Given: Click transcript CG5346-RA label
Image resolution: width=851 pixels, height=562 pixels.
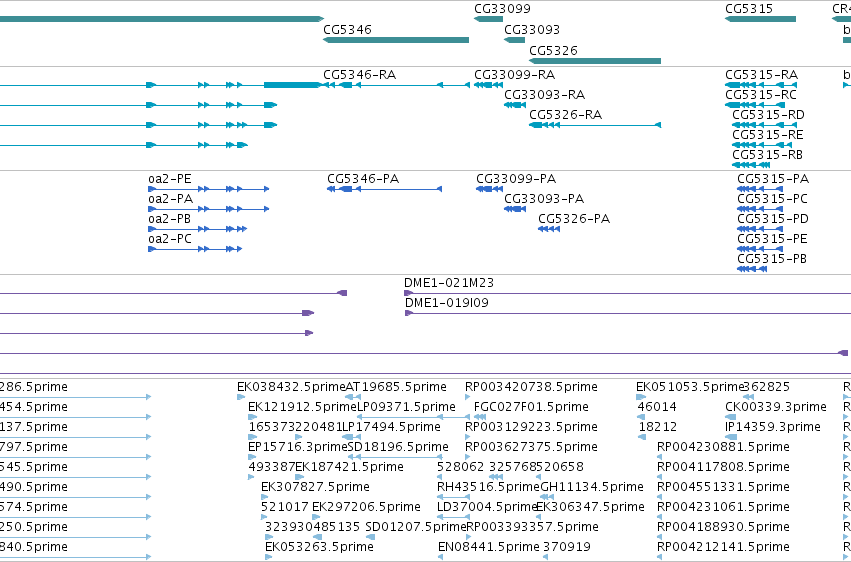Looking at the screenshot, I should [359, 75].
